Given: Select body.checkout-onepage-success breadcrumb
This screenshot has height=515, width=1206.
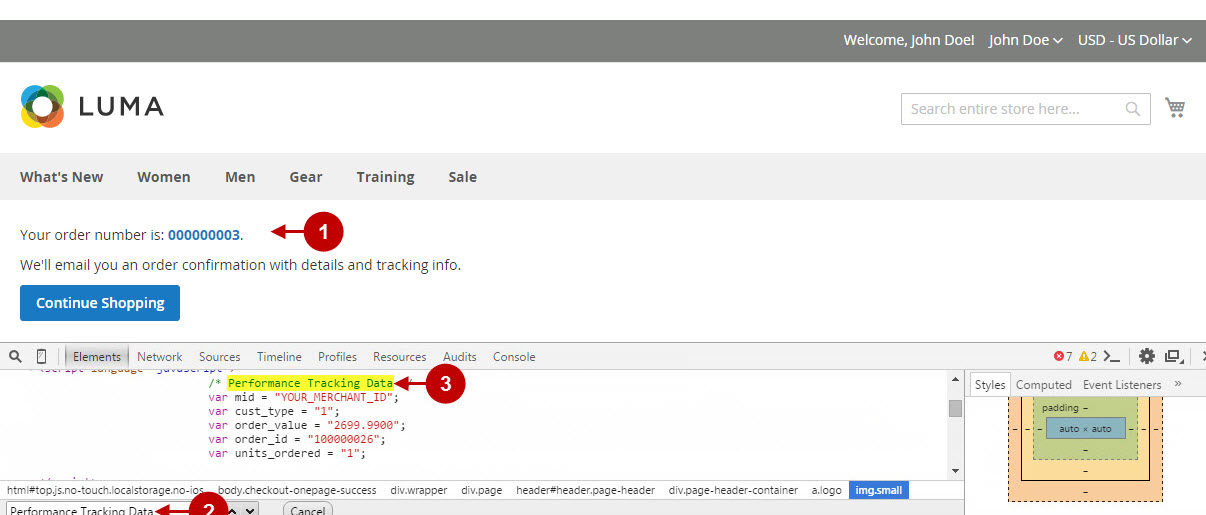Looking at the screenshot, I should [x=297, y=490].
